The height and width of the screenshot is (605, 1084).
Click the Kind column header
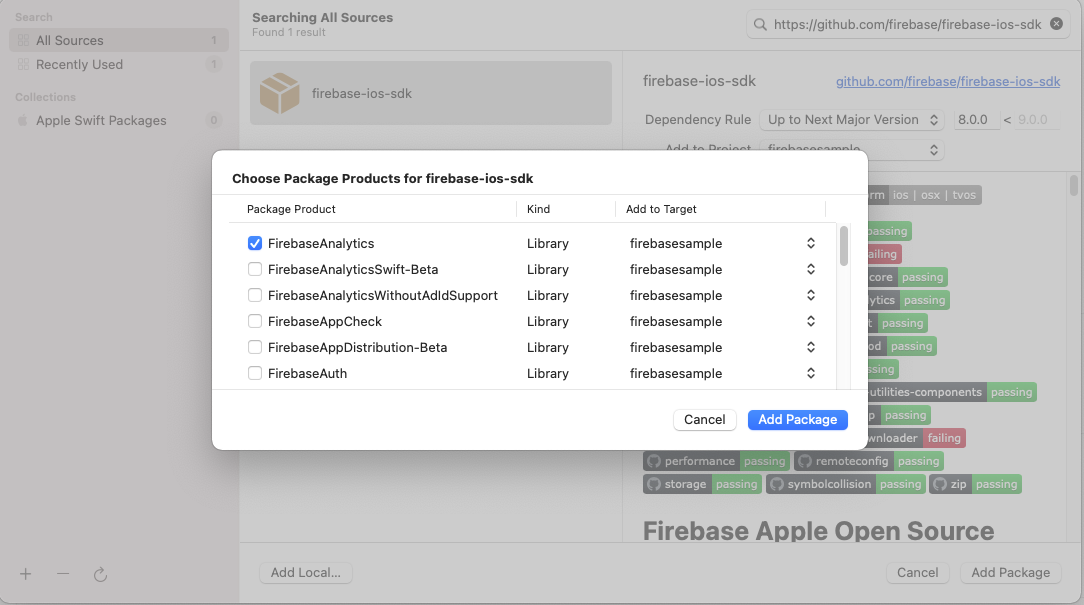pos(539,209)
